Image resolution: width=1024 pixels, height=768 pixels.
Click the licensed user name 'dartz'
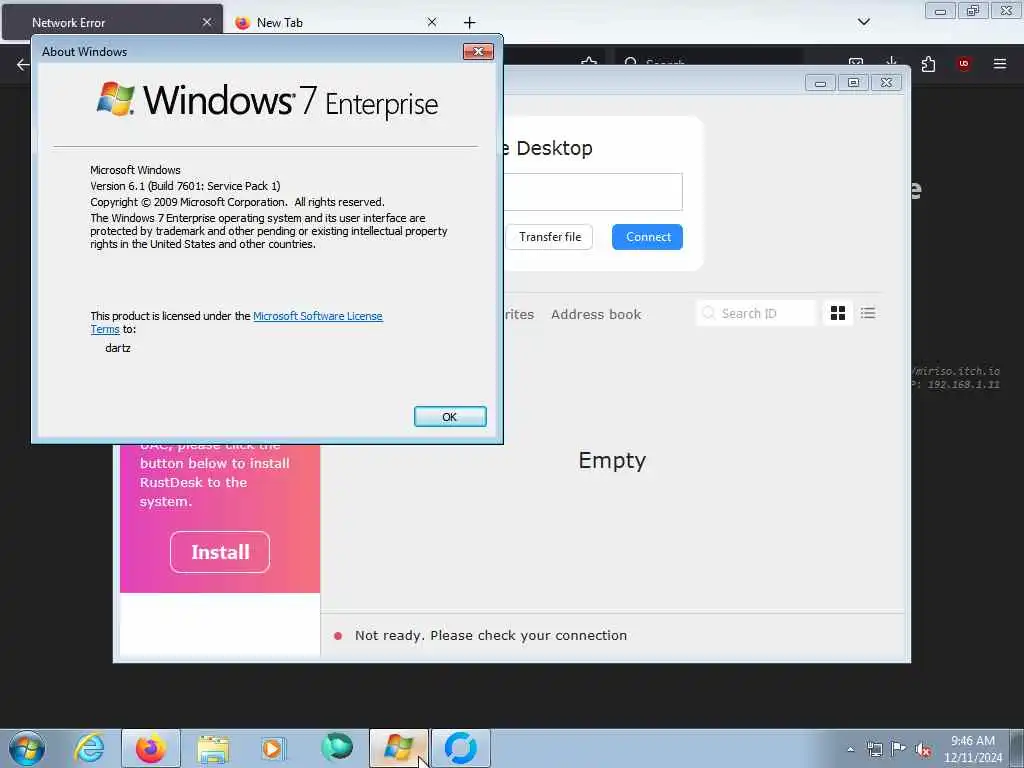click(x=118, y=348)
